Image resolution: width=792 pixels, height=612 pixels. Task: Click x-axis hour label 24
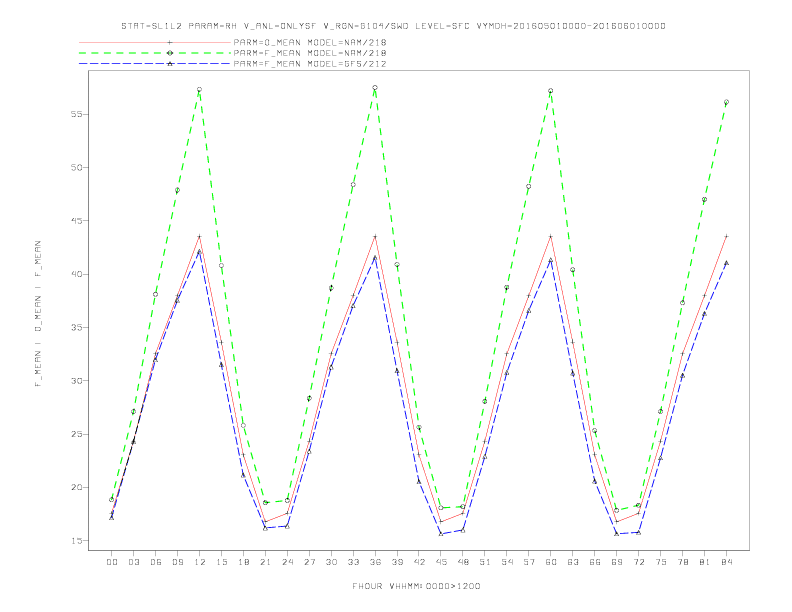coord(287,562)
